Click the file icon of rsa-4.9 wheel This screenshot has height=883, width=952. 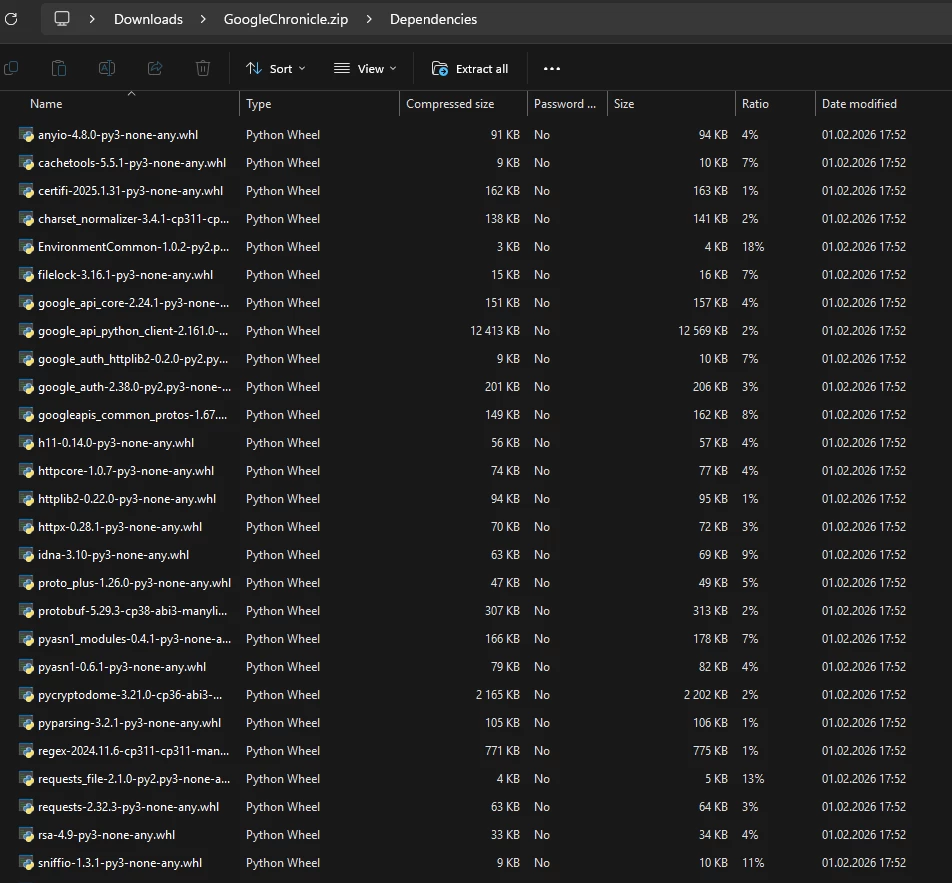coord(26,834)
